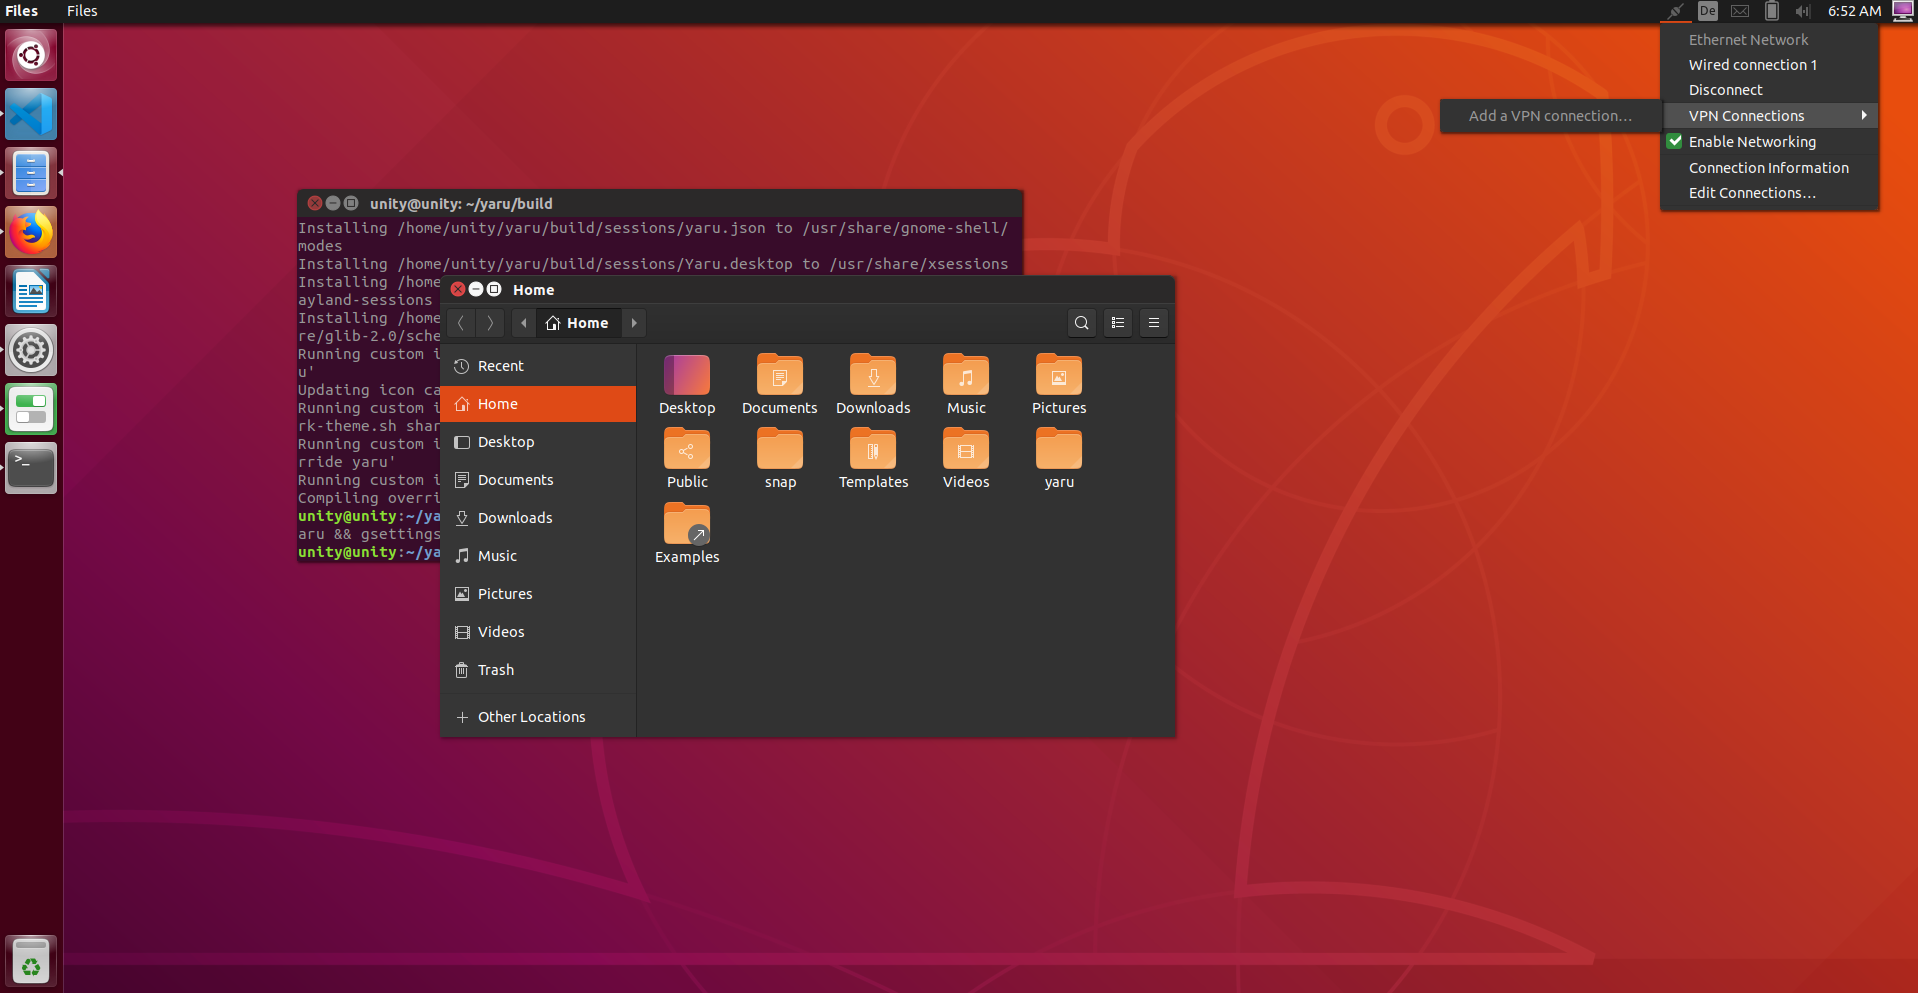The width and height of the screenshot is (1918, 993).
Task: Open the Tweaks toggle-switch app in dock
Action: 31,409
